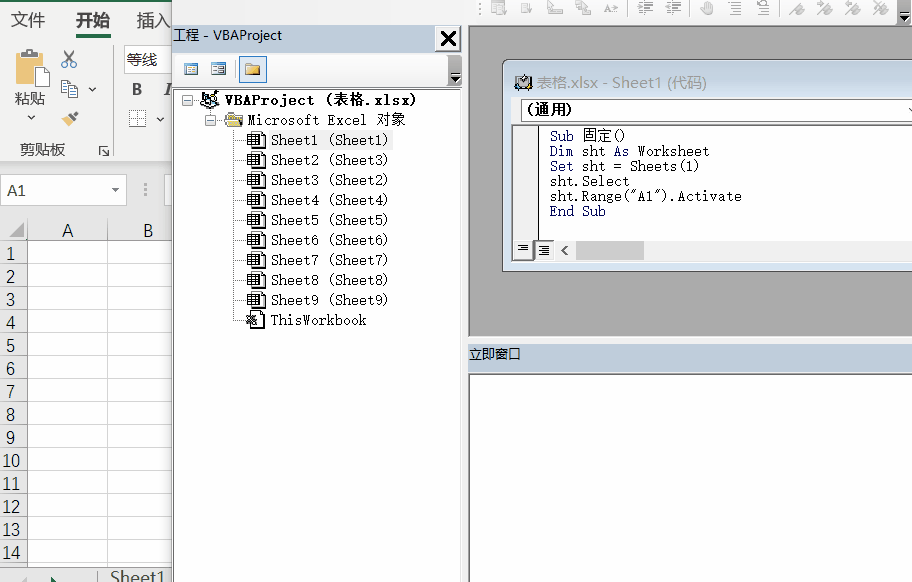Open the Copy options dropdown arrow
The width and height of the screenshot is (912, 582).
click(92, 90)
